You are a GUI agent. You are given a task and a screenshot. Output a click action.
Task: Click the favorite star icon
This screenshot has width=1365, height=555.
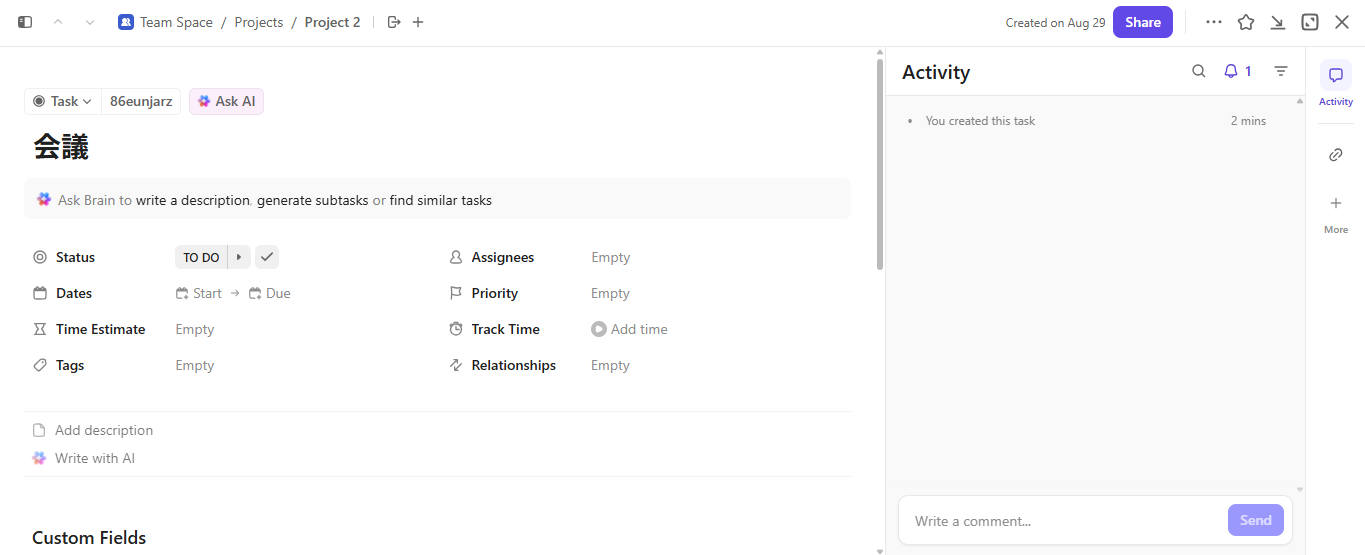[x=1246, y=22]
